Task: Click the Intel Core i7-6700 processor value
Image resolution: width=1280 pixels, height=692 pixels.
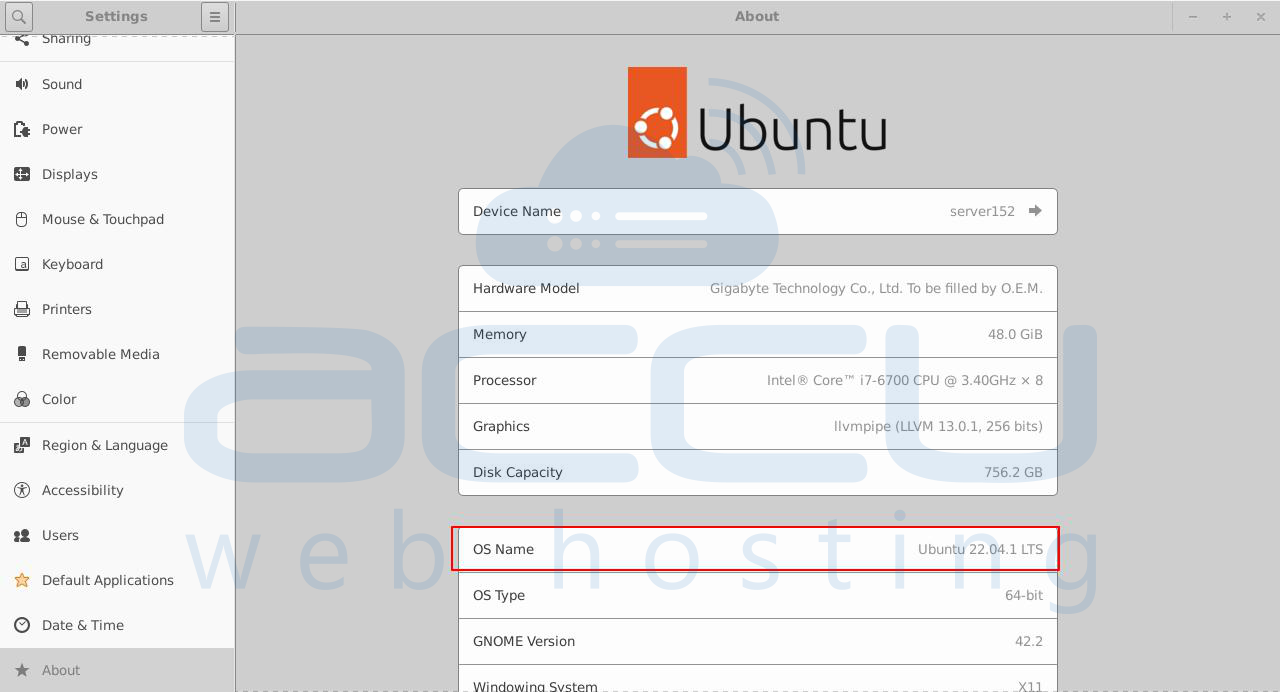Action: [x=905, y=380]
